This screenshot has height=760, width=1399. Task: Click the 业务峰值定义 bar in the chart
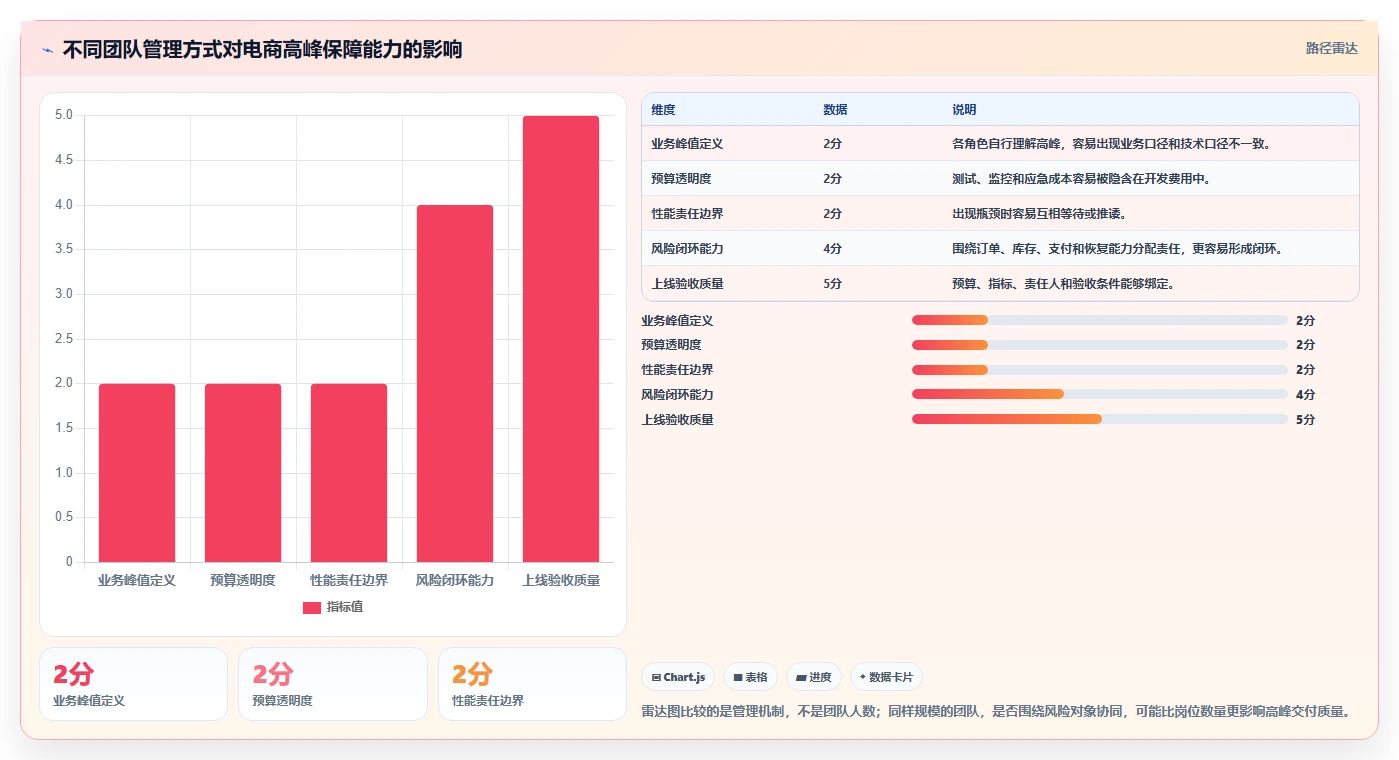pyautogui.click(x=137, y=473)
